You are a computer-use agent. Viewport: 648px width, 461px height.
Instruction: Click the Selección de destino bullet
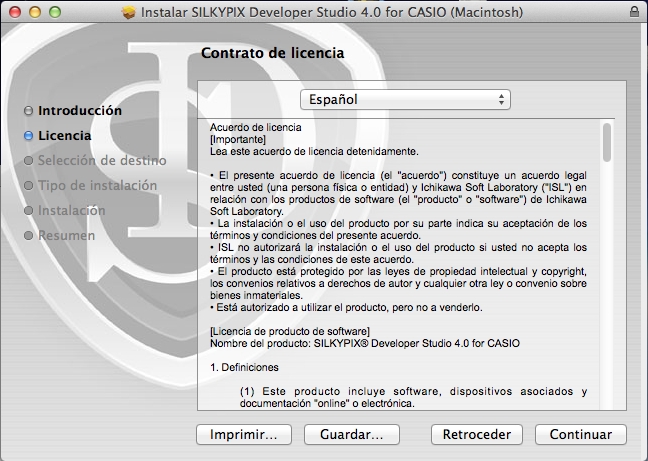tap(29, 160)
